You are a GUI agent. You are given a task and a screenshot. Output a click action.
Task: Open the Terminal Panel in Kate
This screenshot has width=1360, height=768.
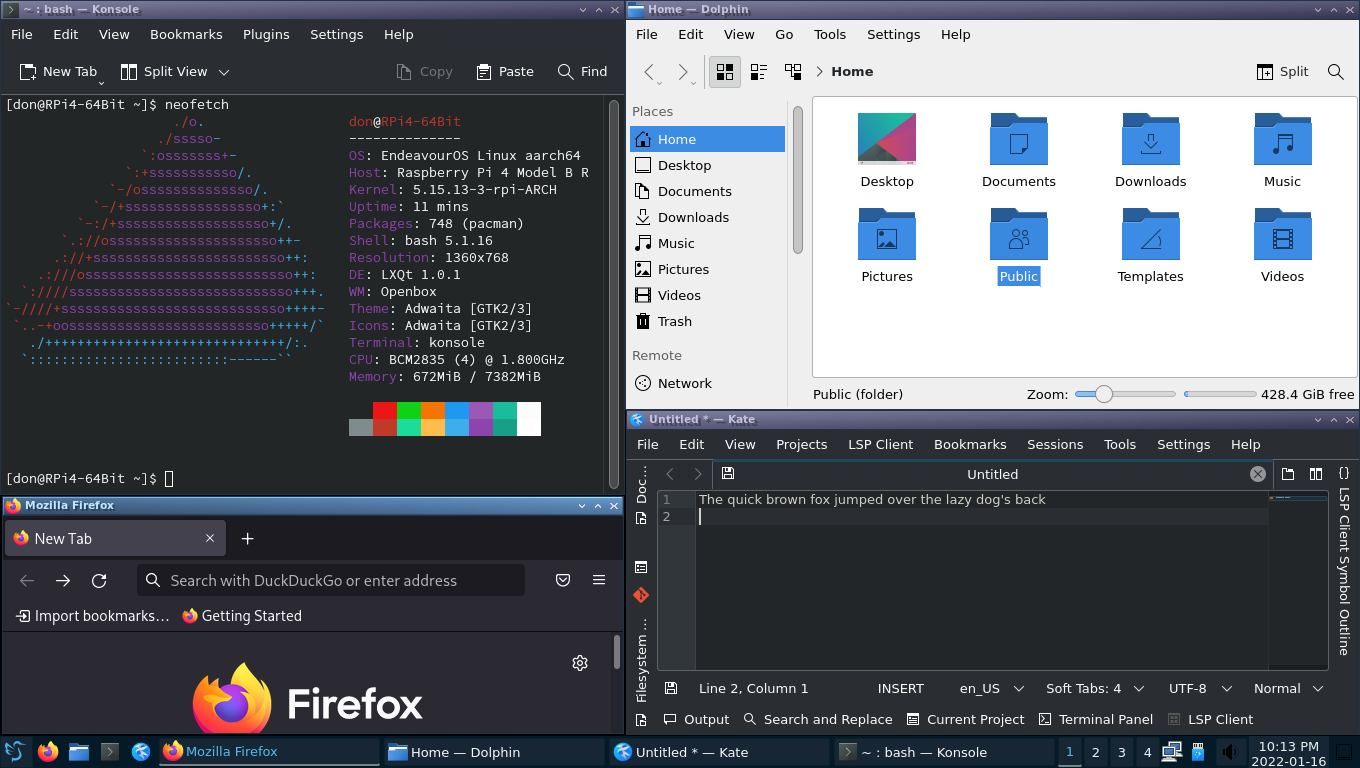click(1095, 719)
